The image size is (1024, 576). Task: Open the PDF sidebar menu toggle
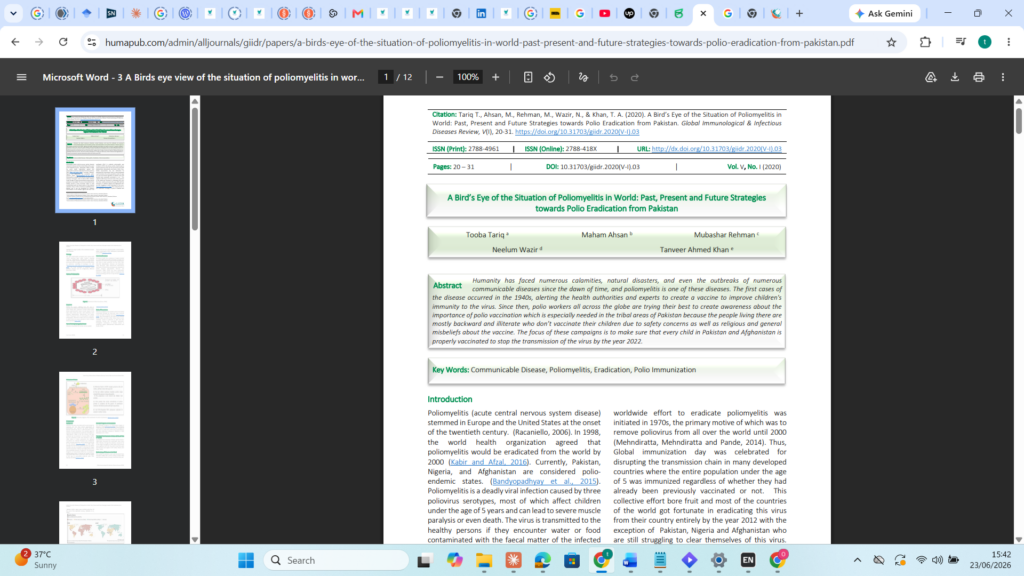tap(22, 77)
